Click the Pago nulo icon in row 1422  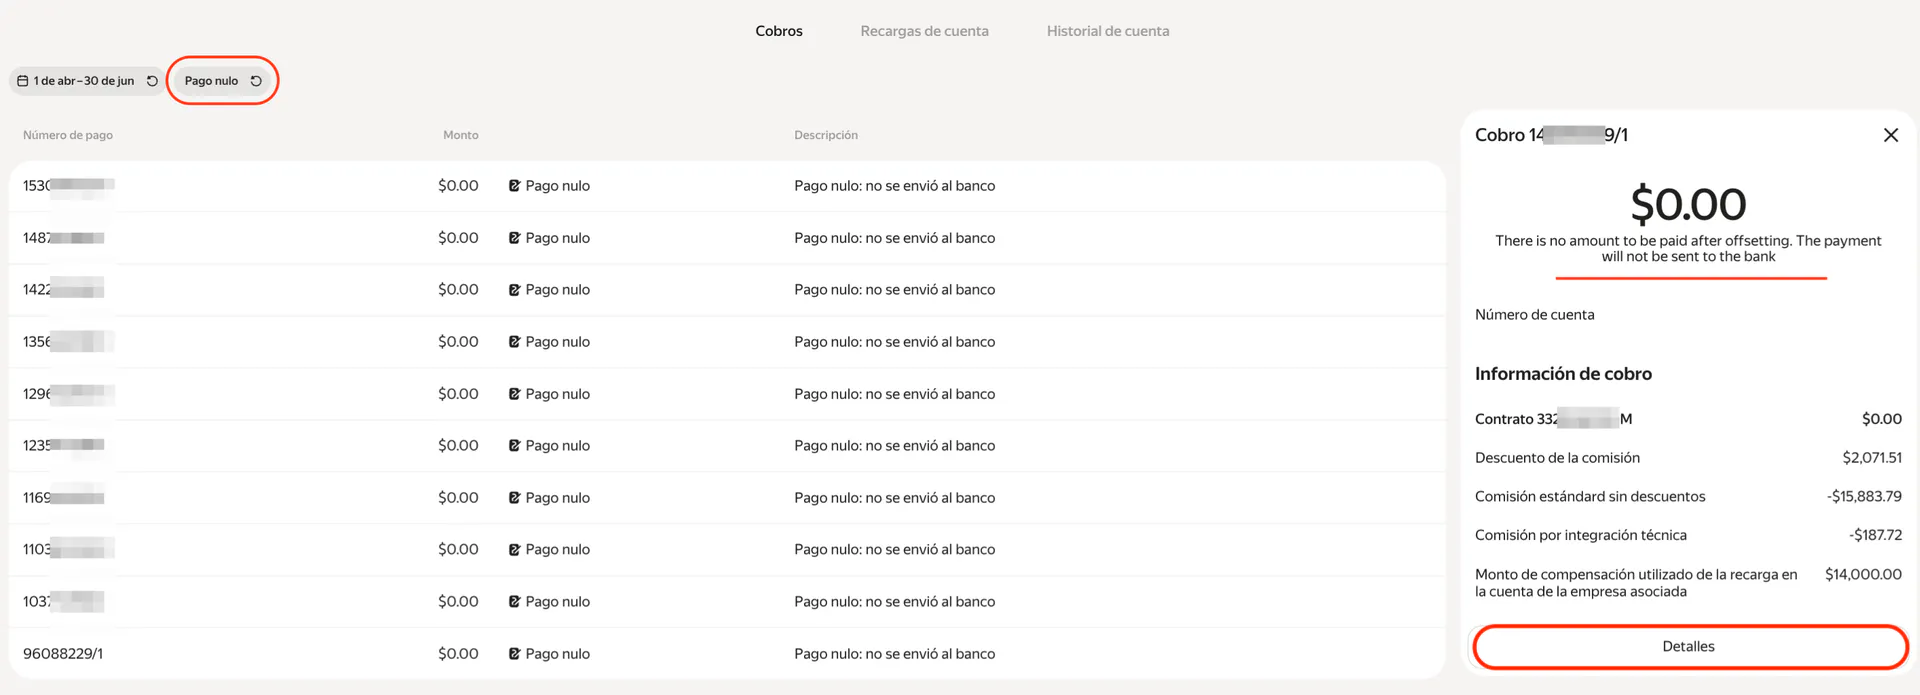pos(514,290)
